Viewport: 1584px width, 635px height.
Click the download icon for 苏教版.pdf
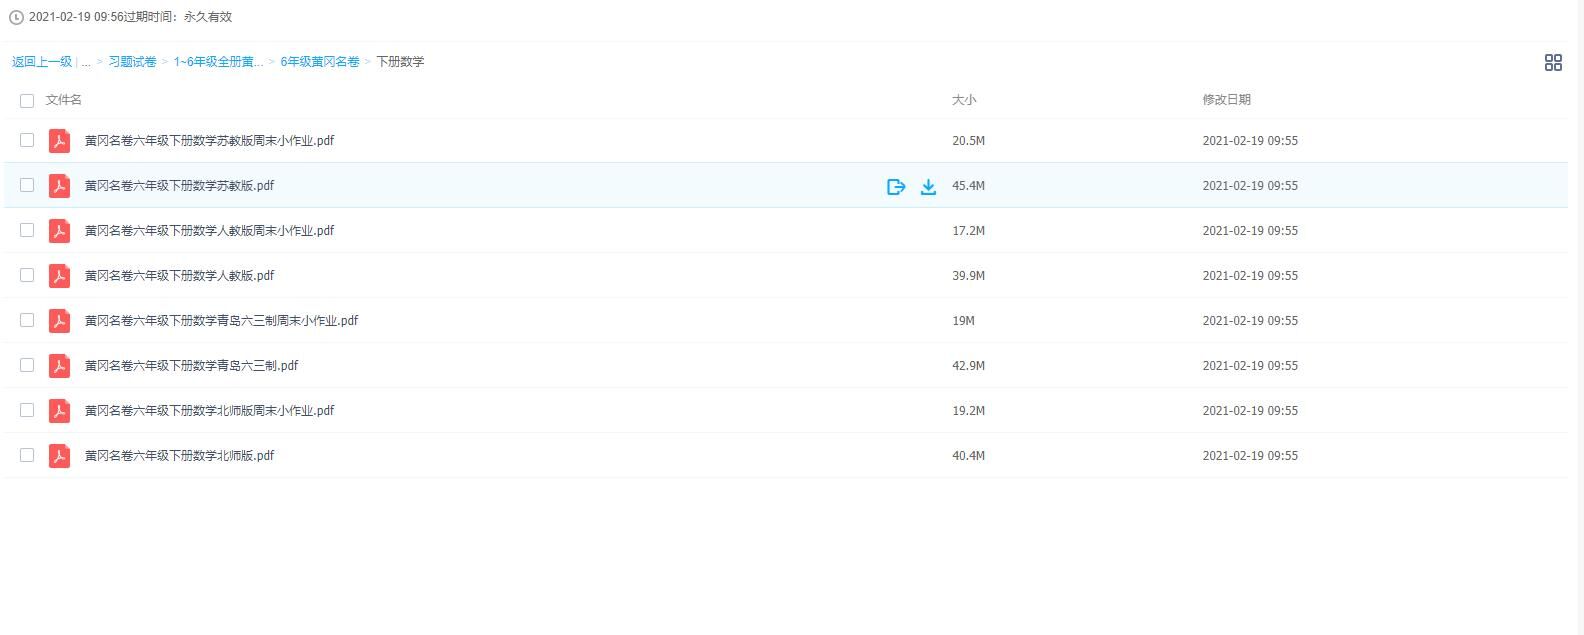click(x=928, y=186)
